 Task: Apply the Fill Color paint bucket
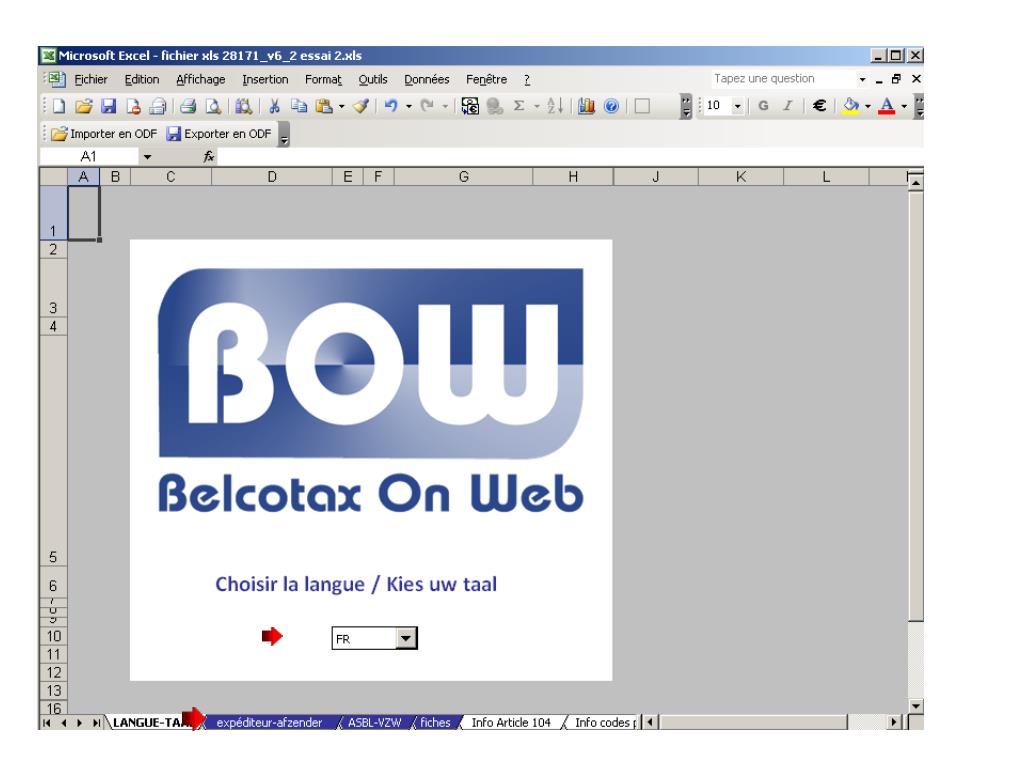click(850, 106)
